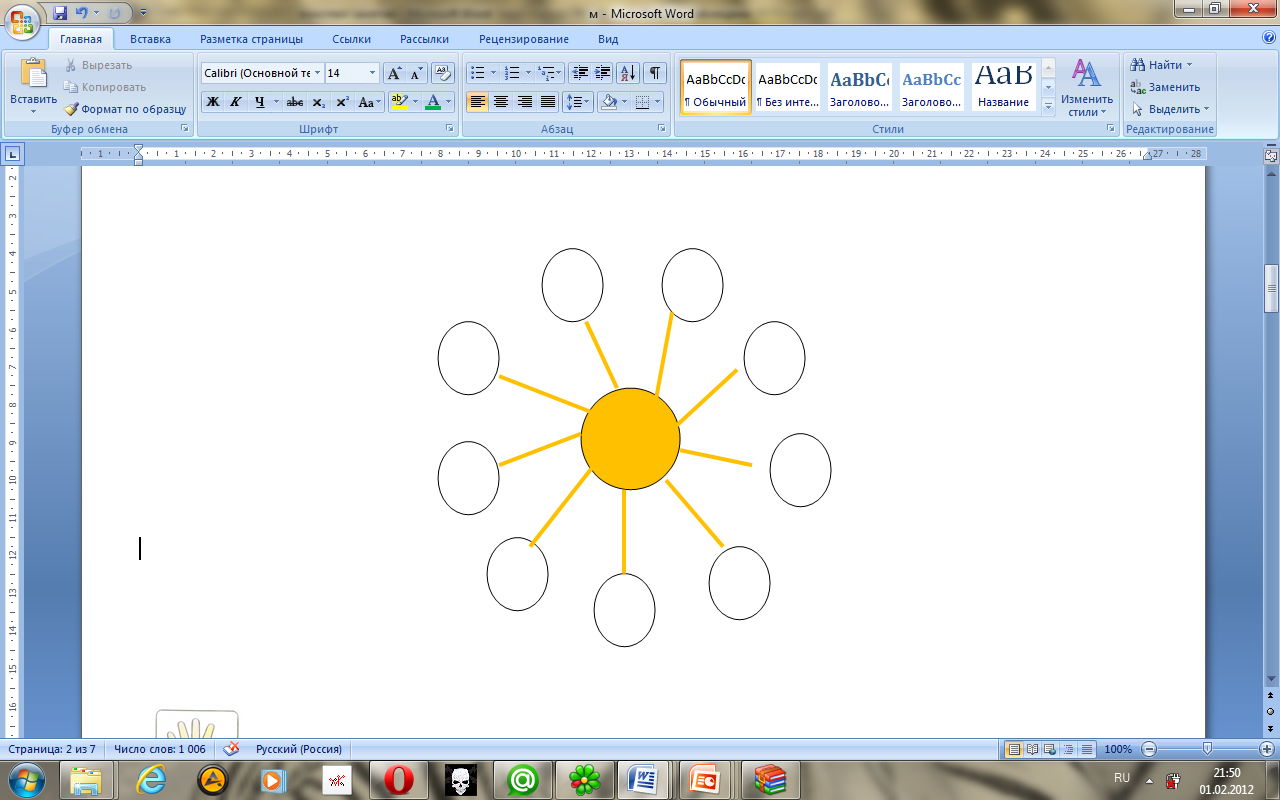Switch to the Вставка ribbon tab
The width and height of the screenshot is (1280, 800).
pyautogui.click(x=150, y=39)
